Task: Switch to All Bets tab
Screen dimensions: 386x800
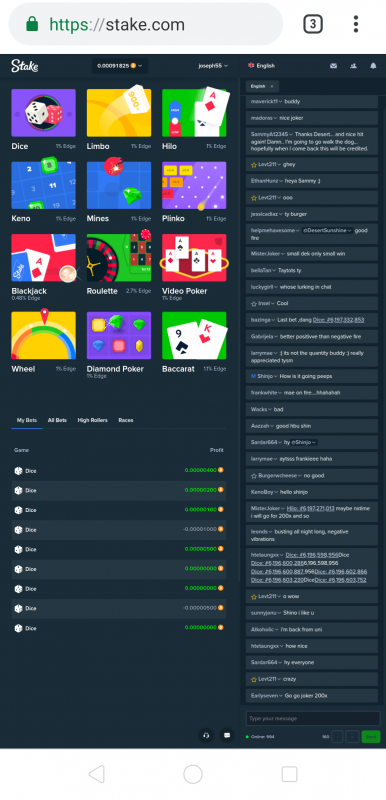Action: [57, 420]
